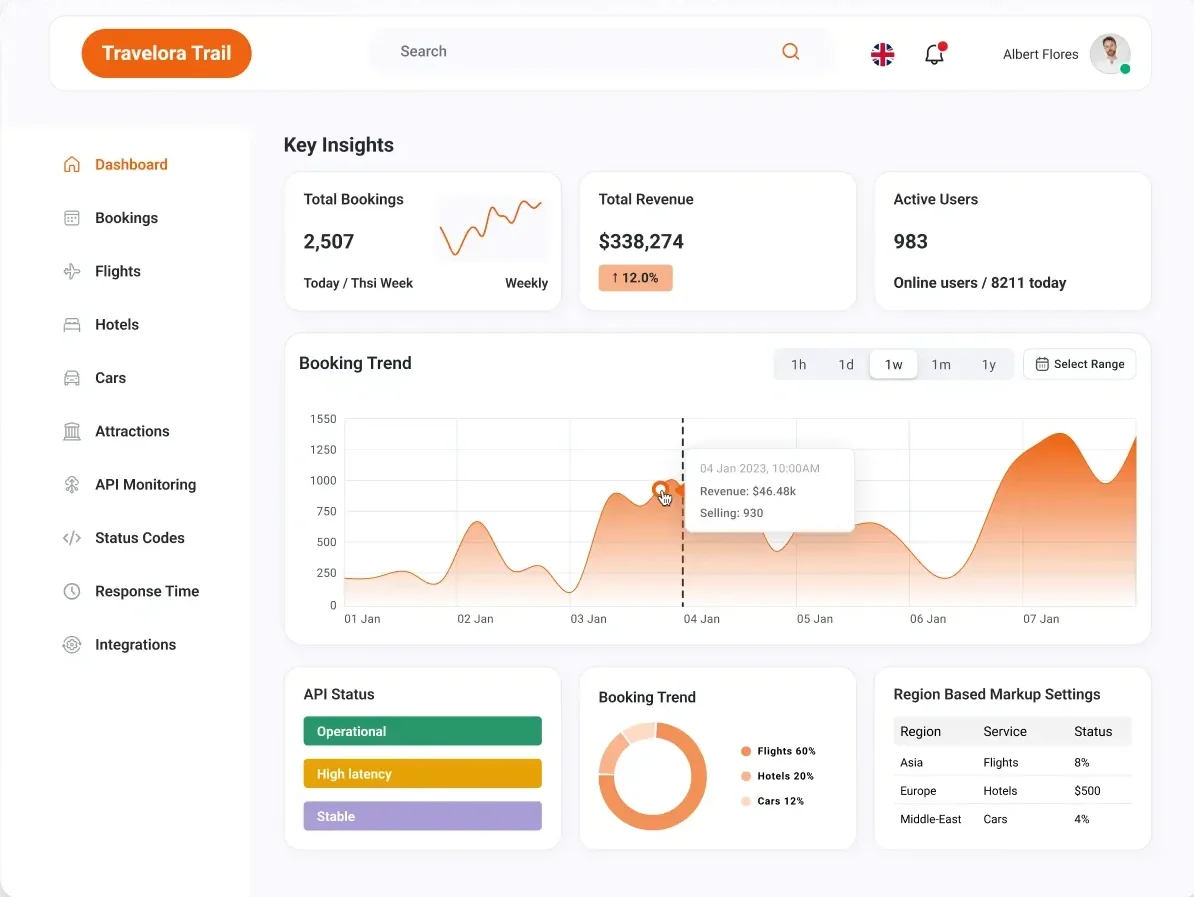Switch chart range to 1d
The image size is (1194, 897).
pos(846,364)
